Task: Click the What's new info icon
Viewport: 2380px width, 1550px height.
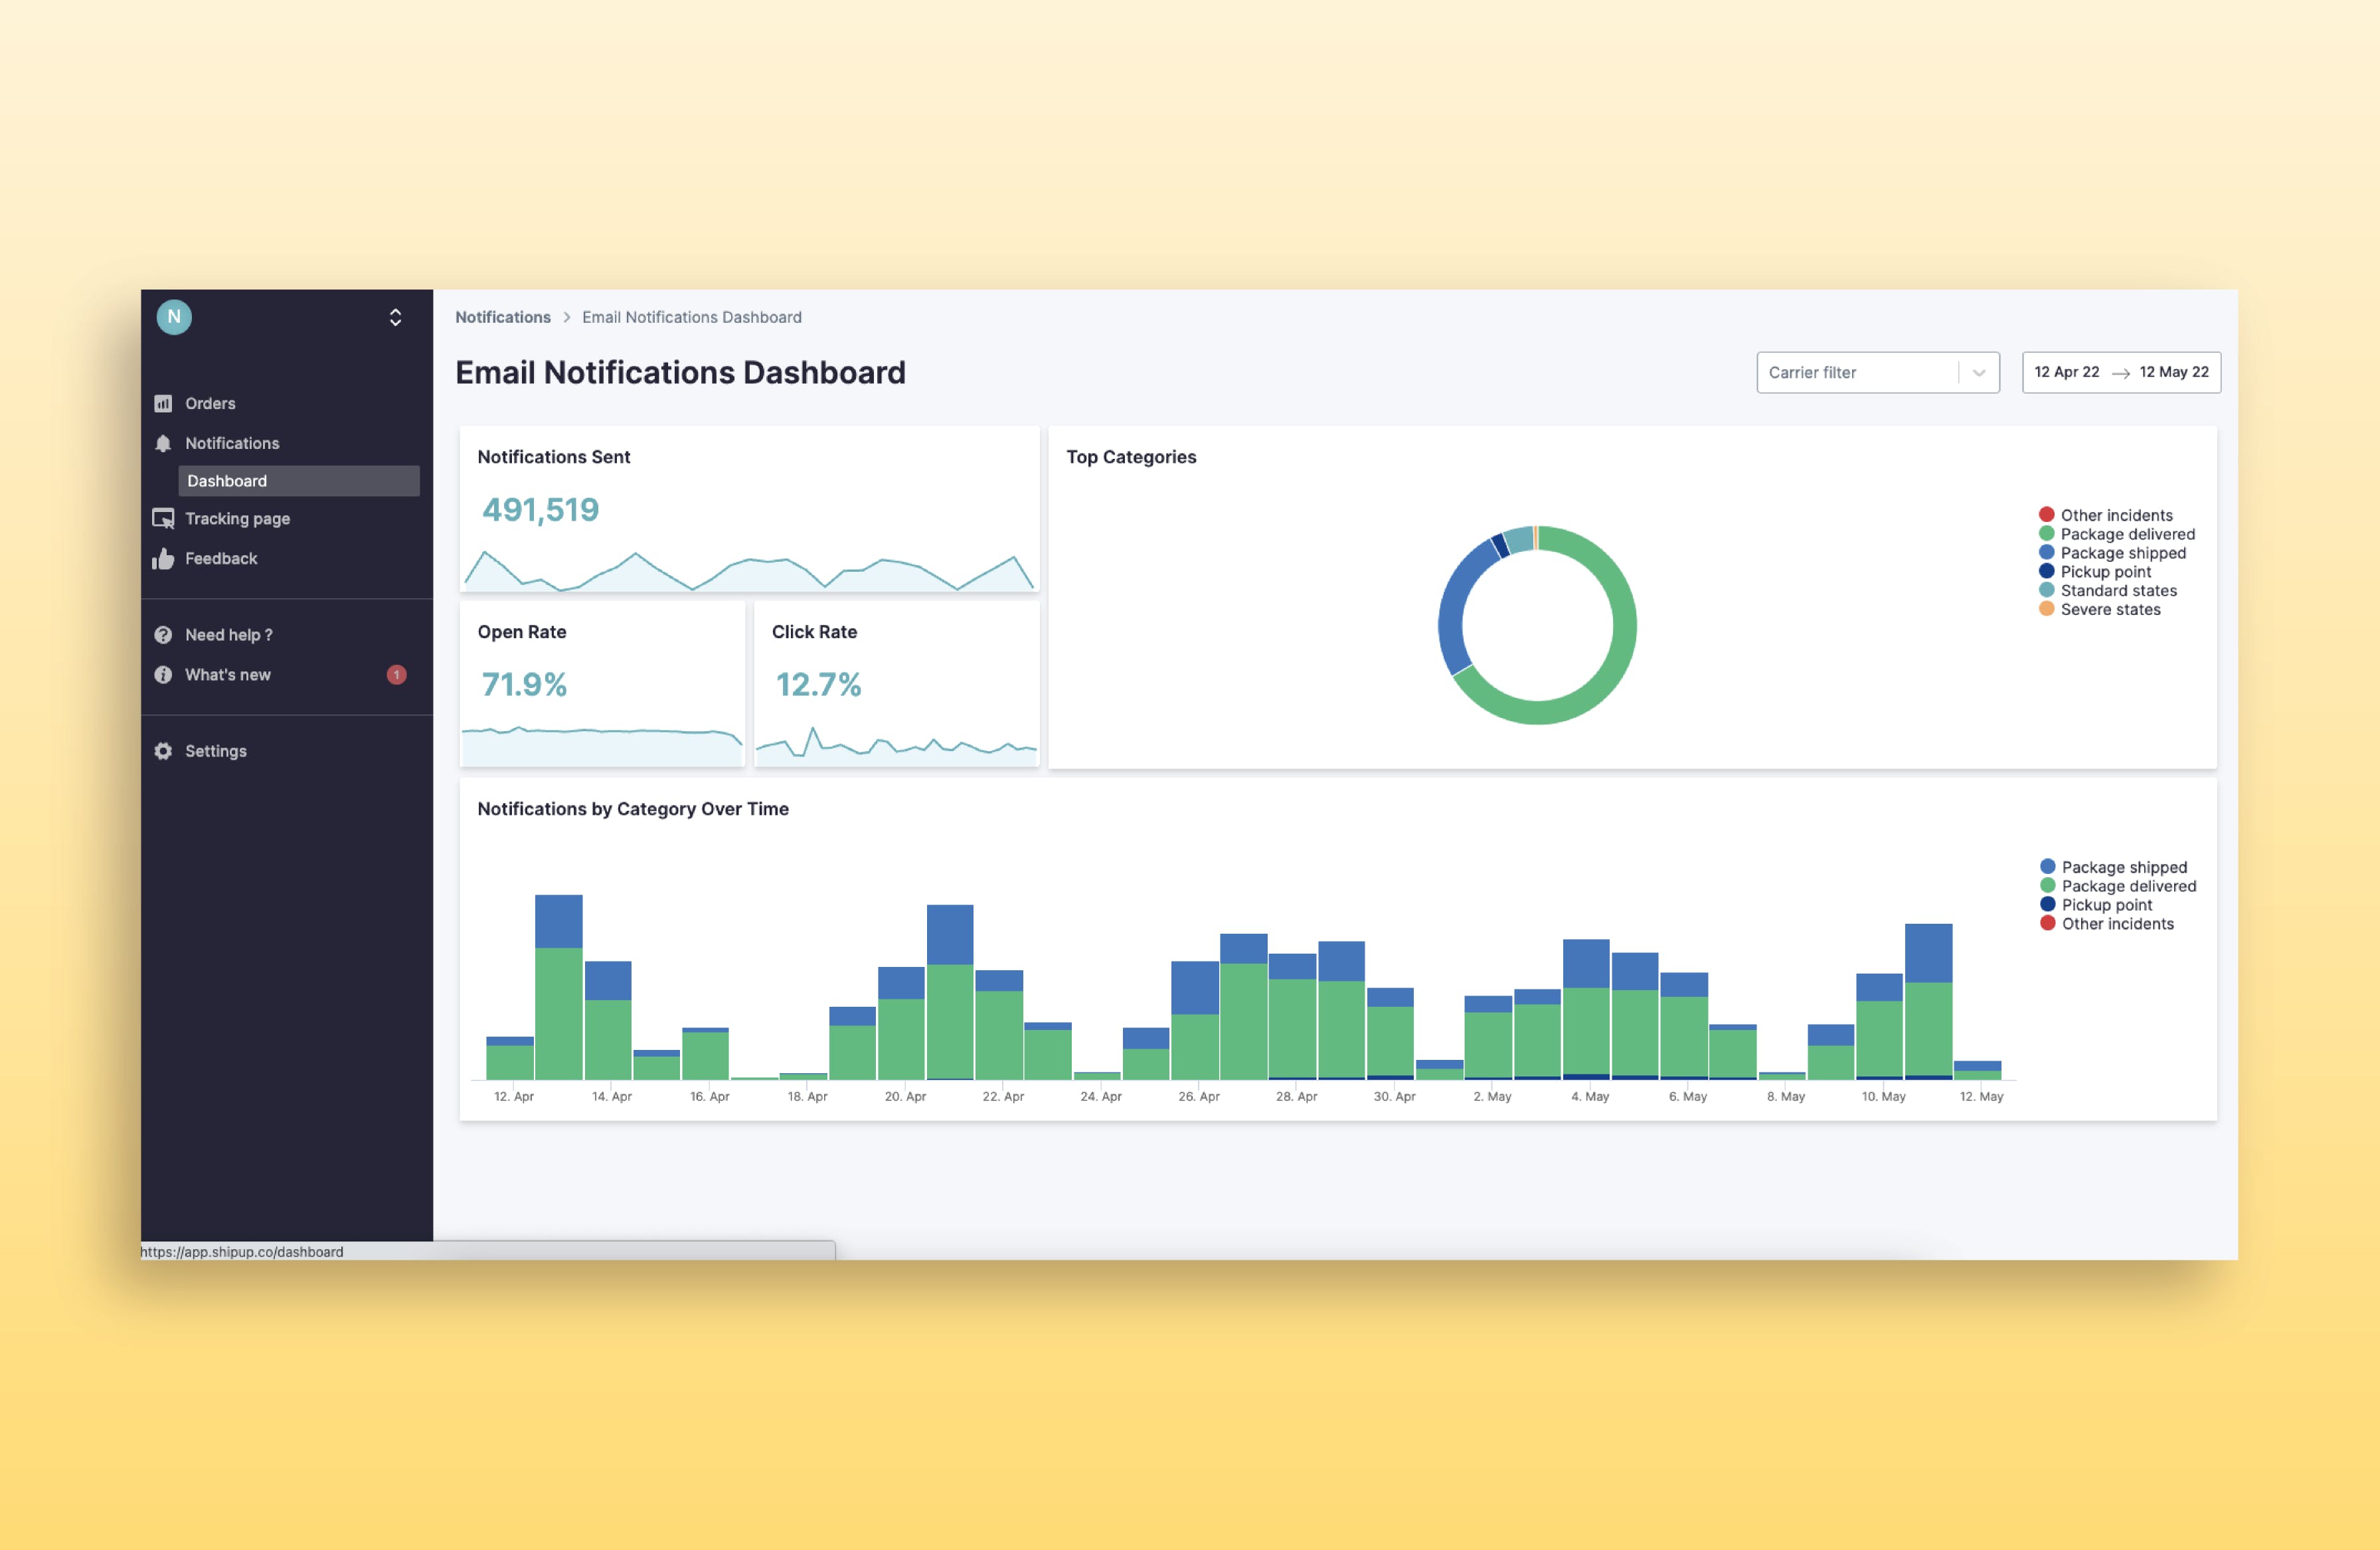Action: pyautogui.click(x=163, y=675)
